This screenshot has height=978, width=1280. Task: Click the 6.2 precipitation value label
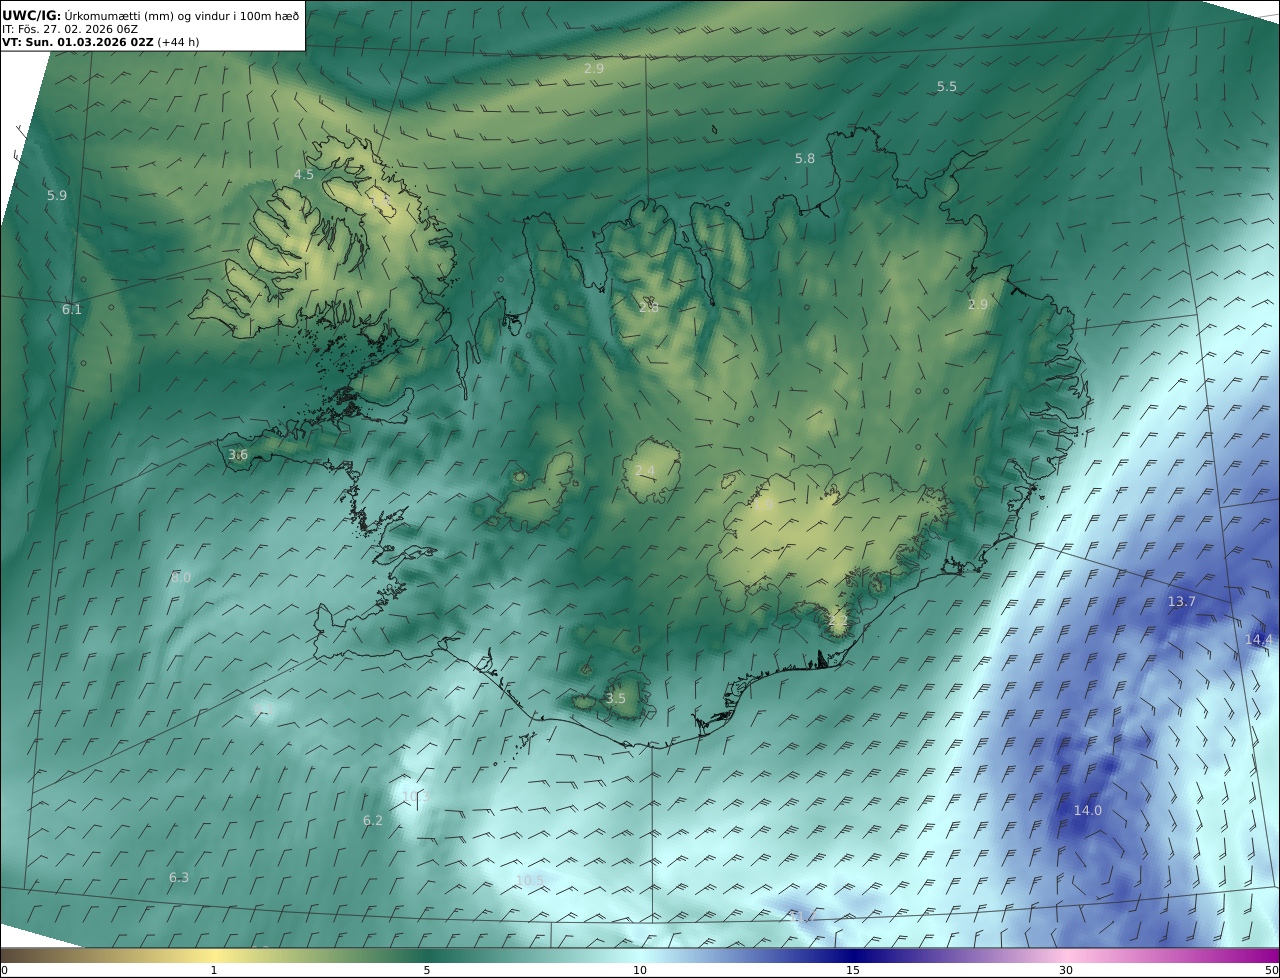pyautogui.click(x=372, y=821)
